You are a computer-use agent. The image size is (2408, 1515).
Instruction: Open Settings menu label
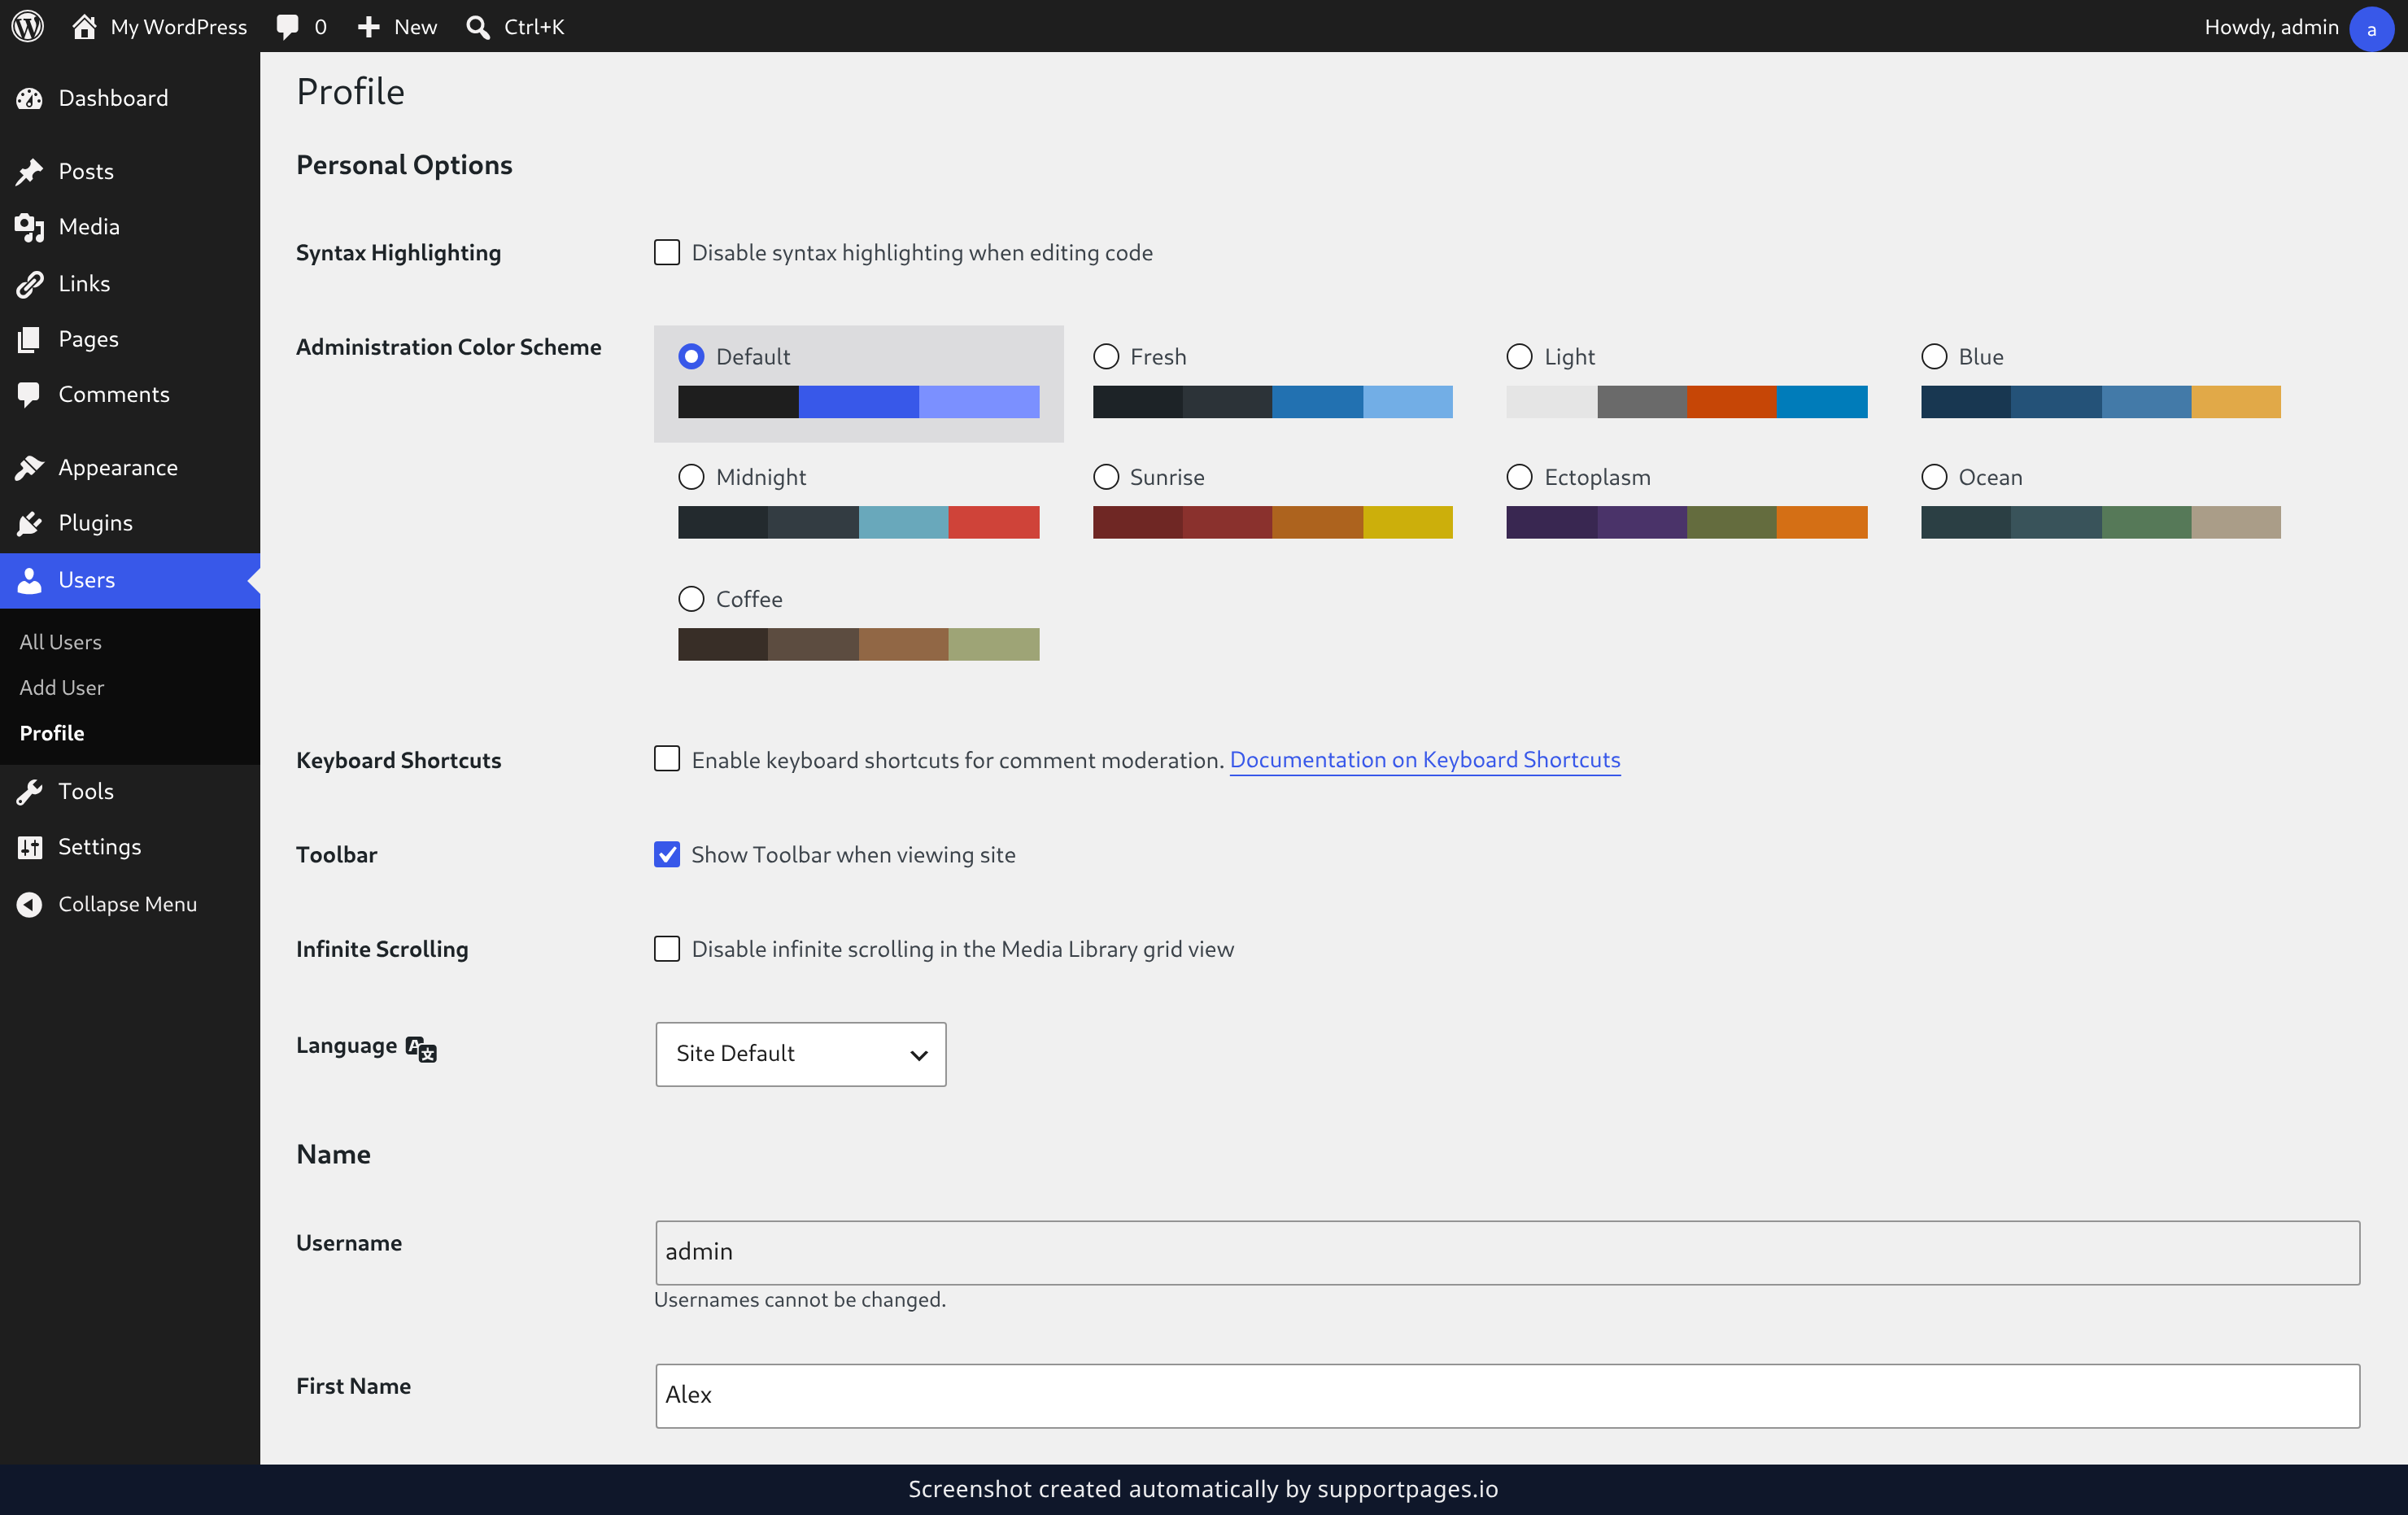pyautogui.click(x=100, y=847)
